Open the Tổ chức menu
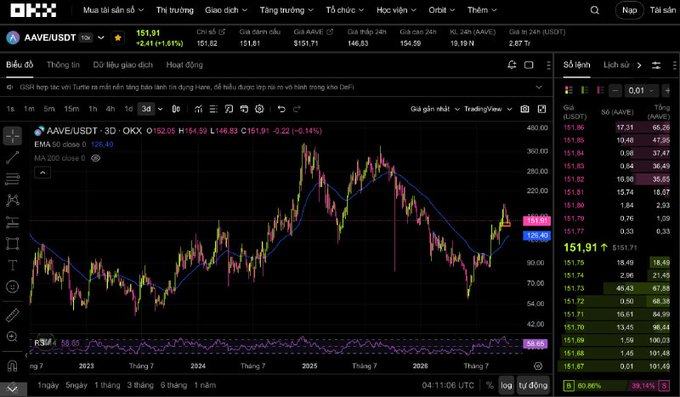 coord(345,10)
